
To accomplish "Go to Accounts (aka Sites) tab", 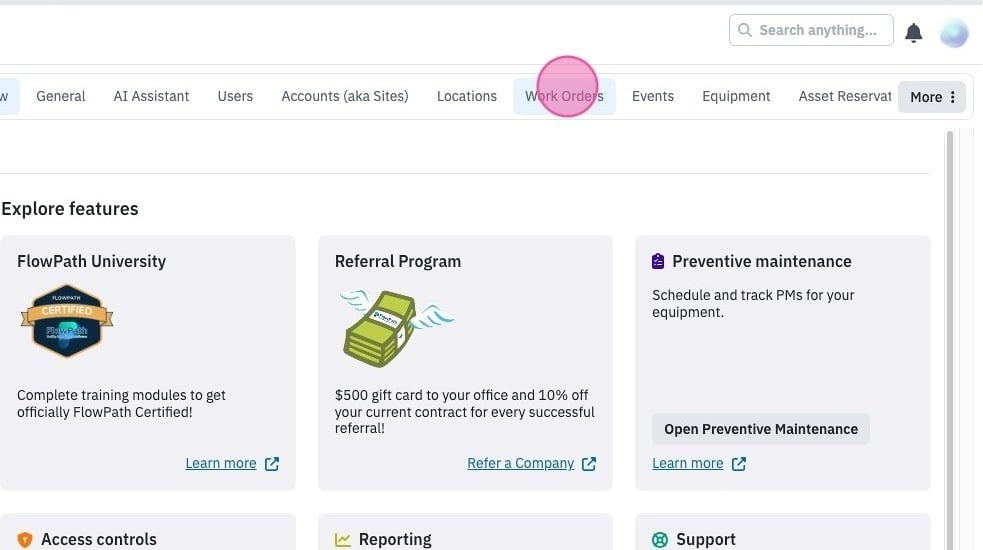I will [345, 96].
